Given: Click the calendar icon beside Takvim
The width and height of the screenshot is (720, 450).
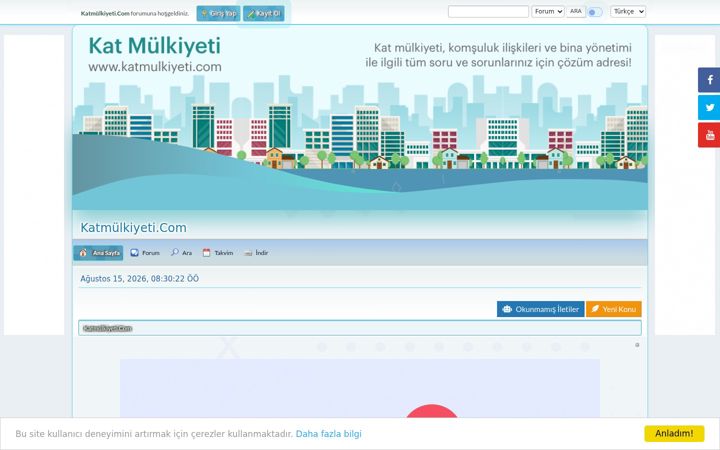Looking at the screenshot, I should click(207, 253).
